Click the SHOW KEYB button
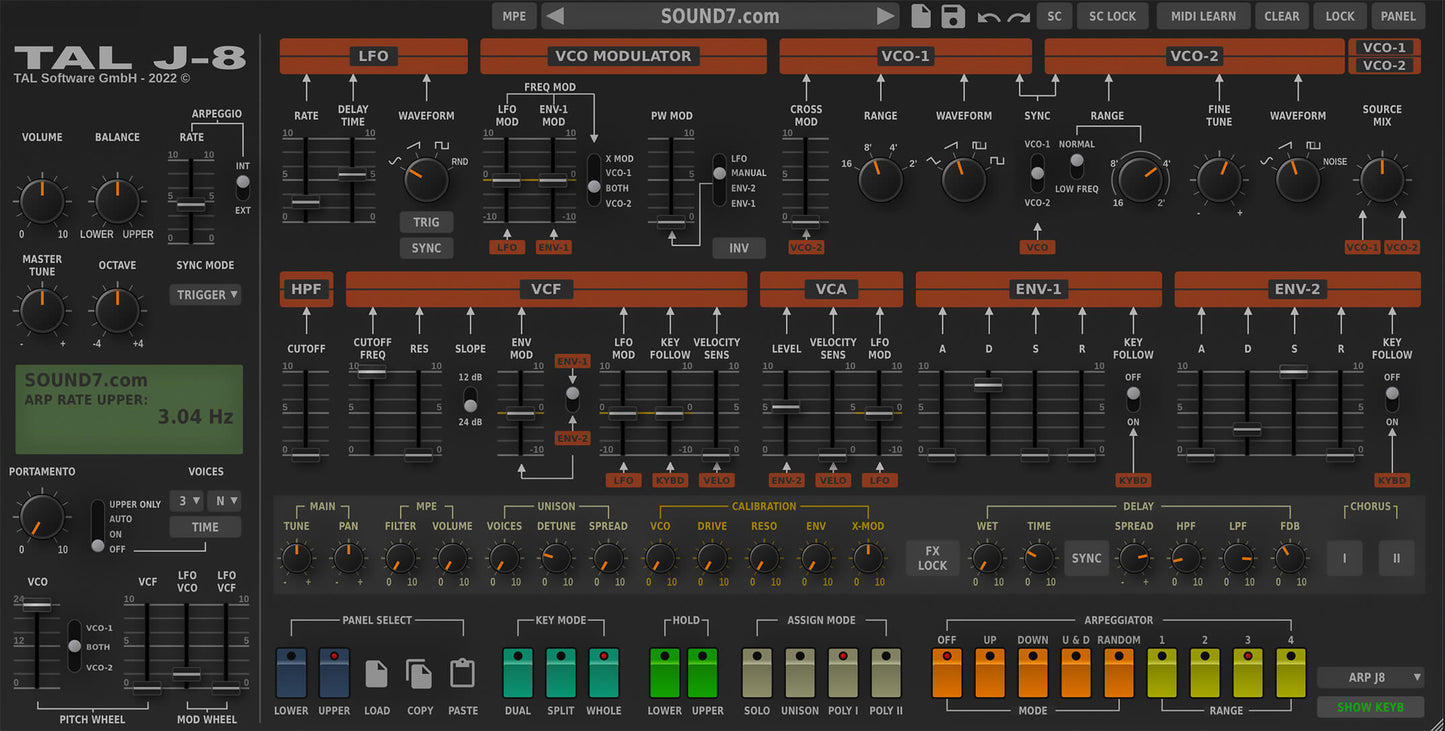This screenshot has height=731, width=1445. (1370, 707)
